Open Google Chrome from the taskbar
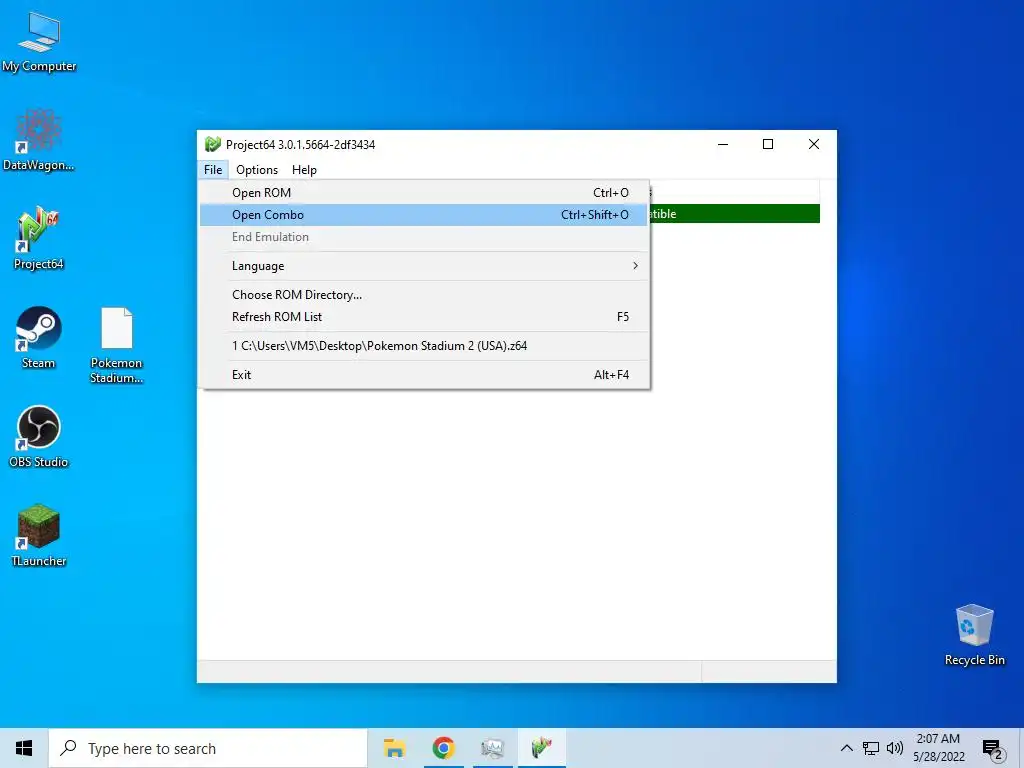The image size is (1024, 768). coord(443,748)
